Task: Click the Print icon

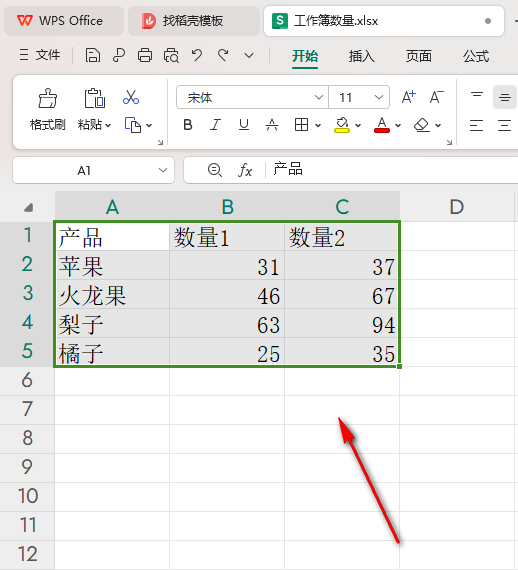Action: click(145, 56)
